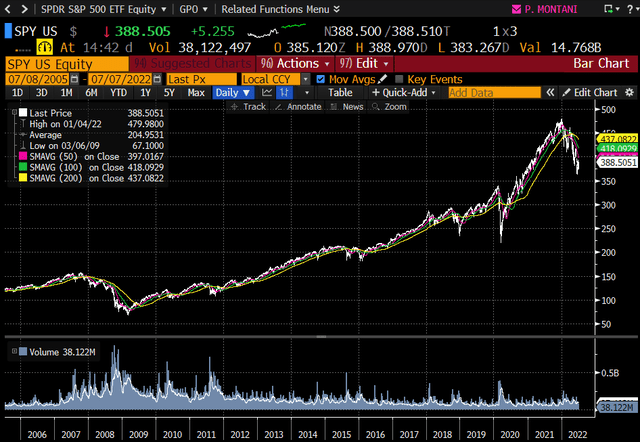Switch to line chart style icon
The height and width of the screenshot is (442, 640).
267,93
